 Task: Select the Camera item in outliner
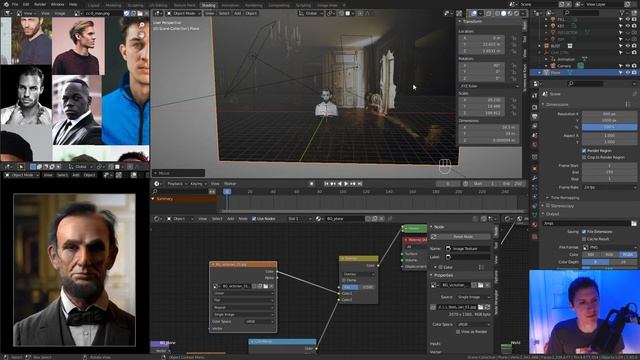tap(564, 66)
